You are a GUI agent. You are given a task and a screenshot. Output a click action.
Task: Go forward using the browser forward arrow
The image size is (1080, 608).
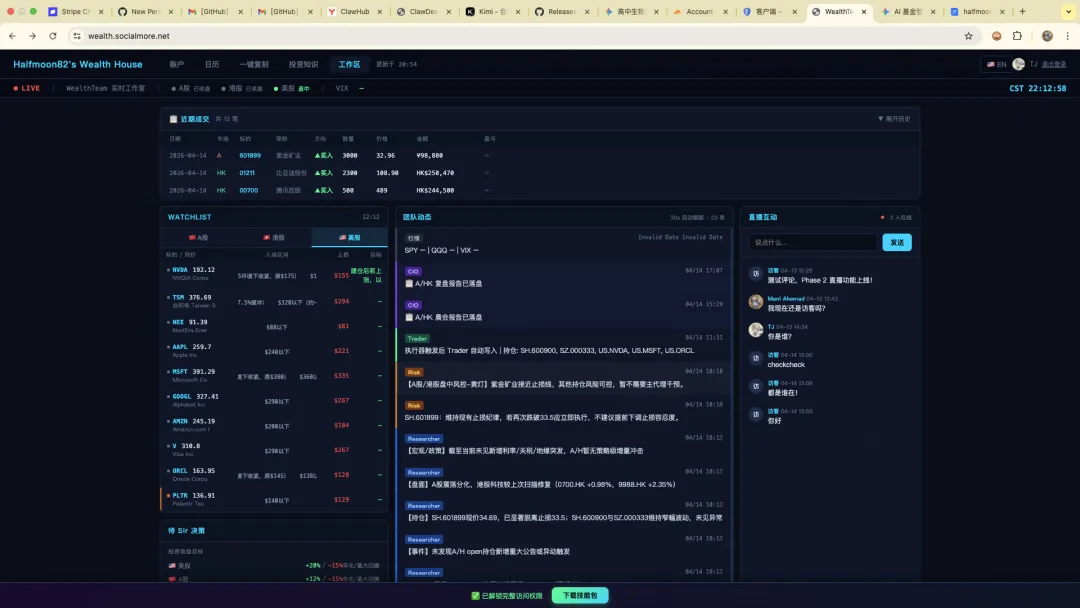32,36
